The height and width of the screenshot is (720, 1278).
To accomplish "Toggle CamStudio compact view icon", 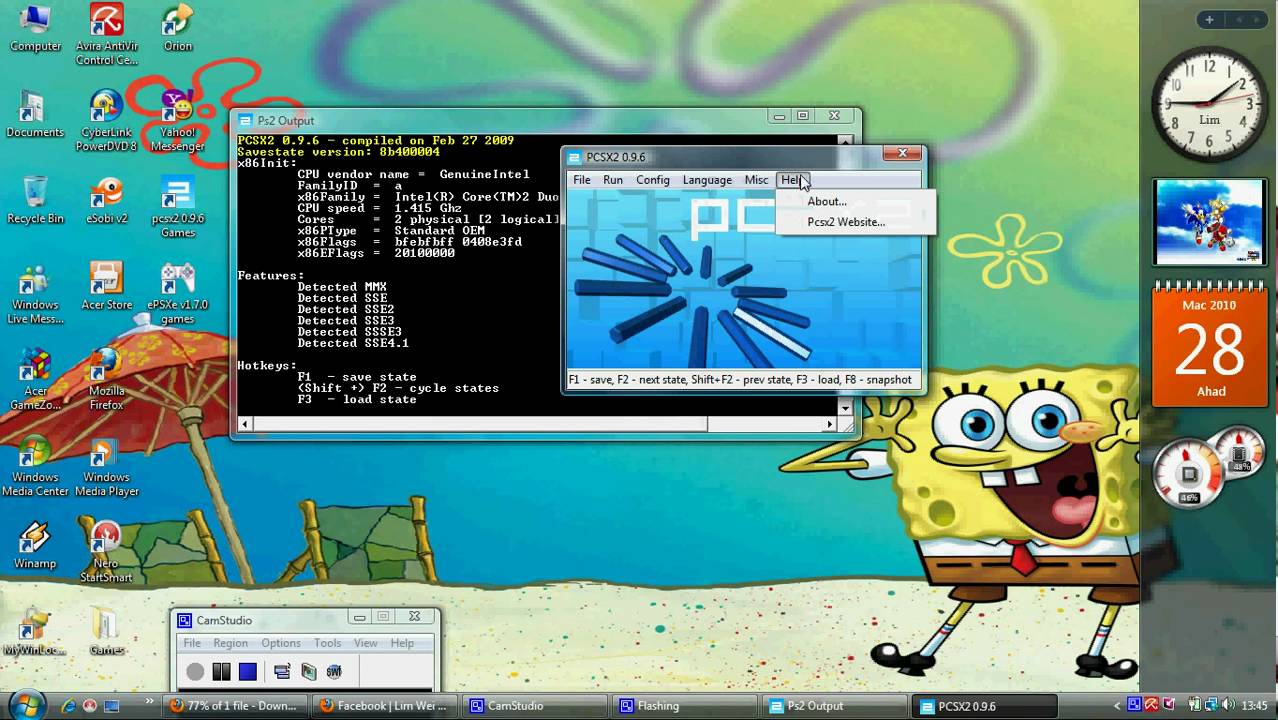I will [x=282, y=672].
